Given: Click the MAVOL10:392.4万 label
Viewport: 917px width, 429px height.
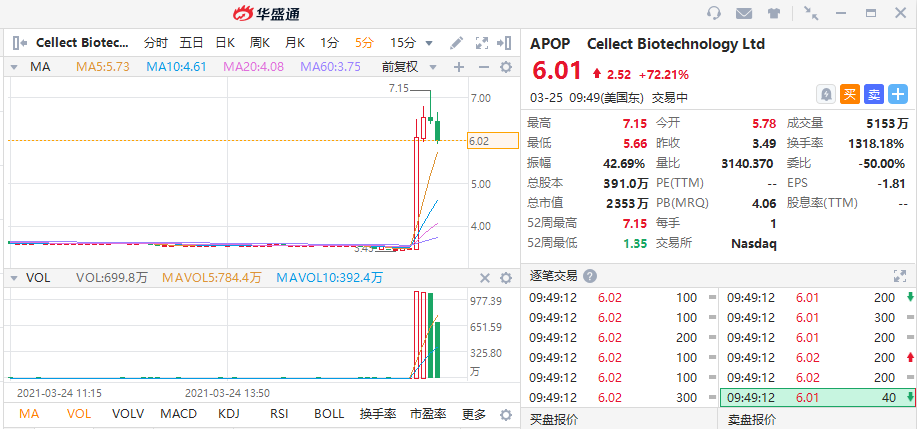Looking at the screenshot, I should 330,278.
